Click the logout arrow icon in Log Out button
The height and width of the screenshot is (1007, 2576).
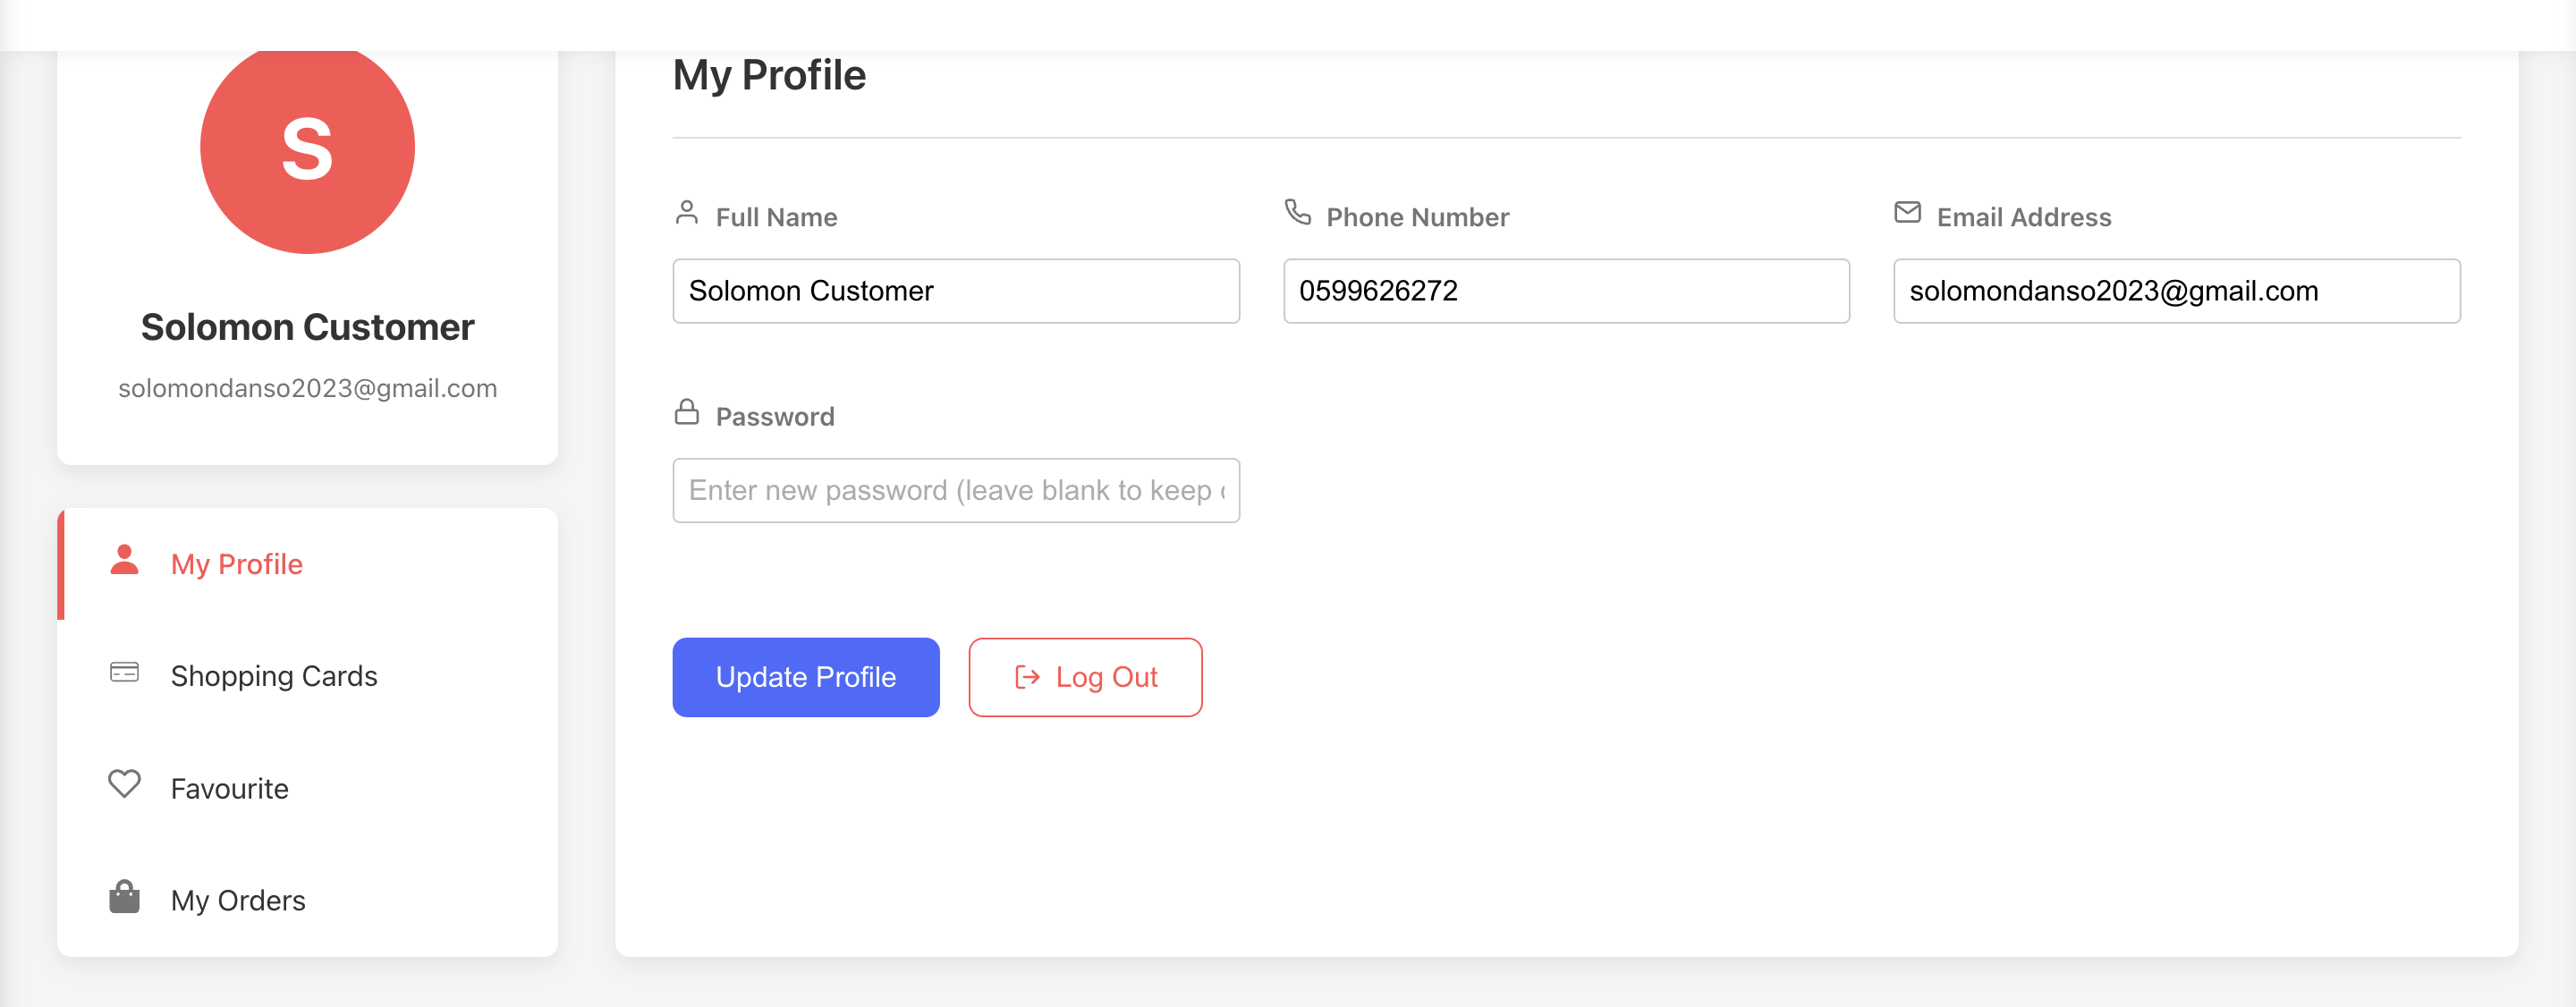pos(1027,677)
